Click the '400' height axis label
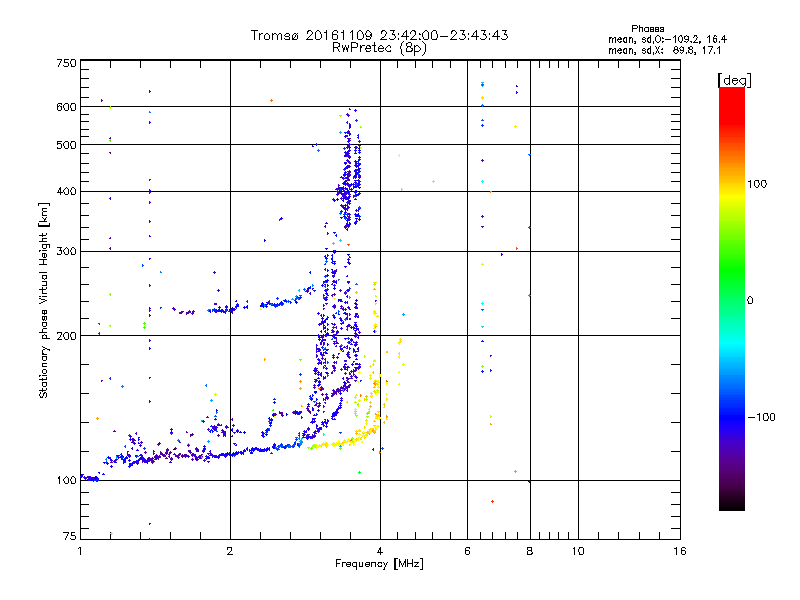 tap(66, 191)
